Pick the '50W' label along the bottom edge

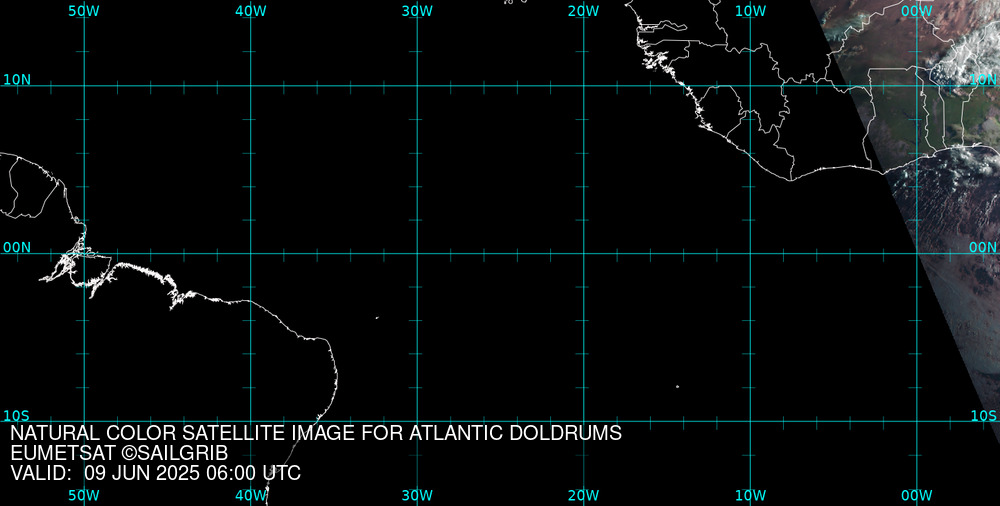(84, 496)
